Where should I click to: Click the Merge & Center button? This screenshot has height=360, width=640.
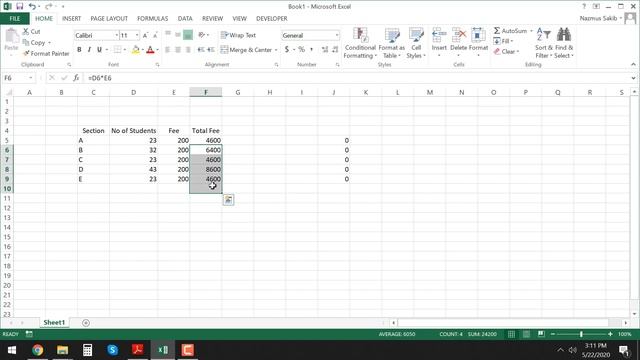[x=246, y=50]
